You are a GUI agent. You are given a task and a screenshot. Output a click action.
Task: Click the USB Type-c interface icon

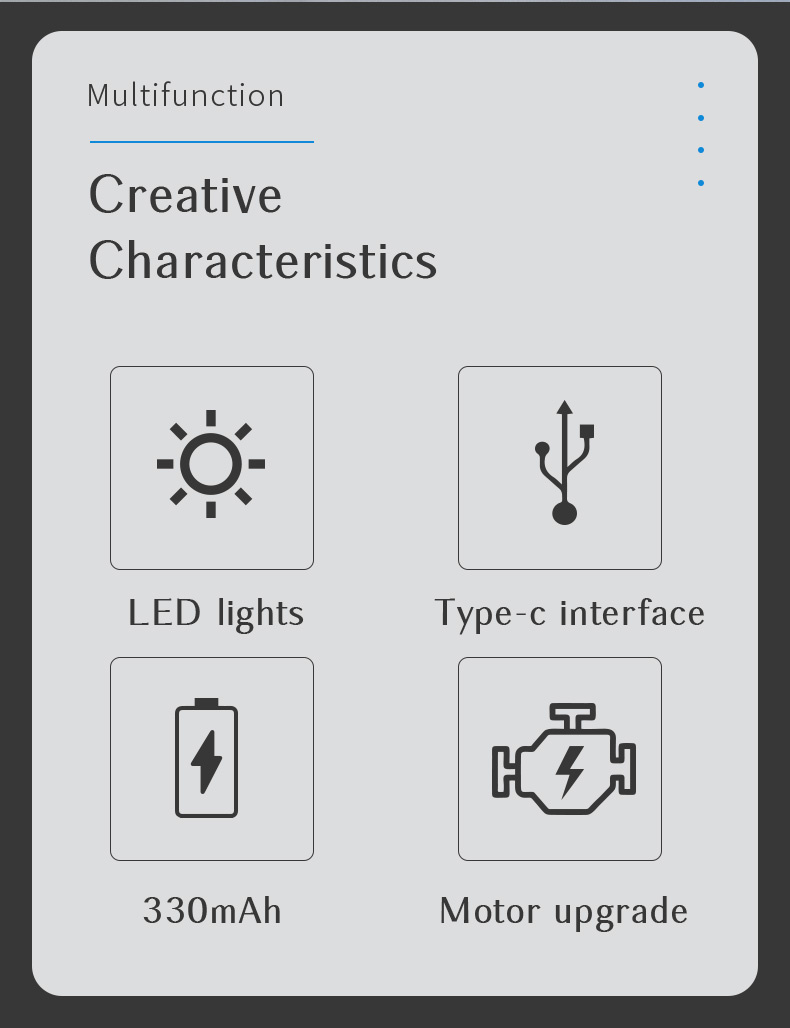(x=564, y=463)
